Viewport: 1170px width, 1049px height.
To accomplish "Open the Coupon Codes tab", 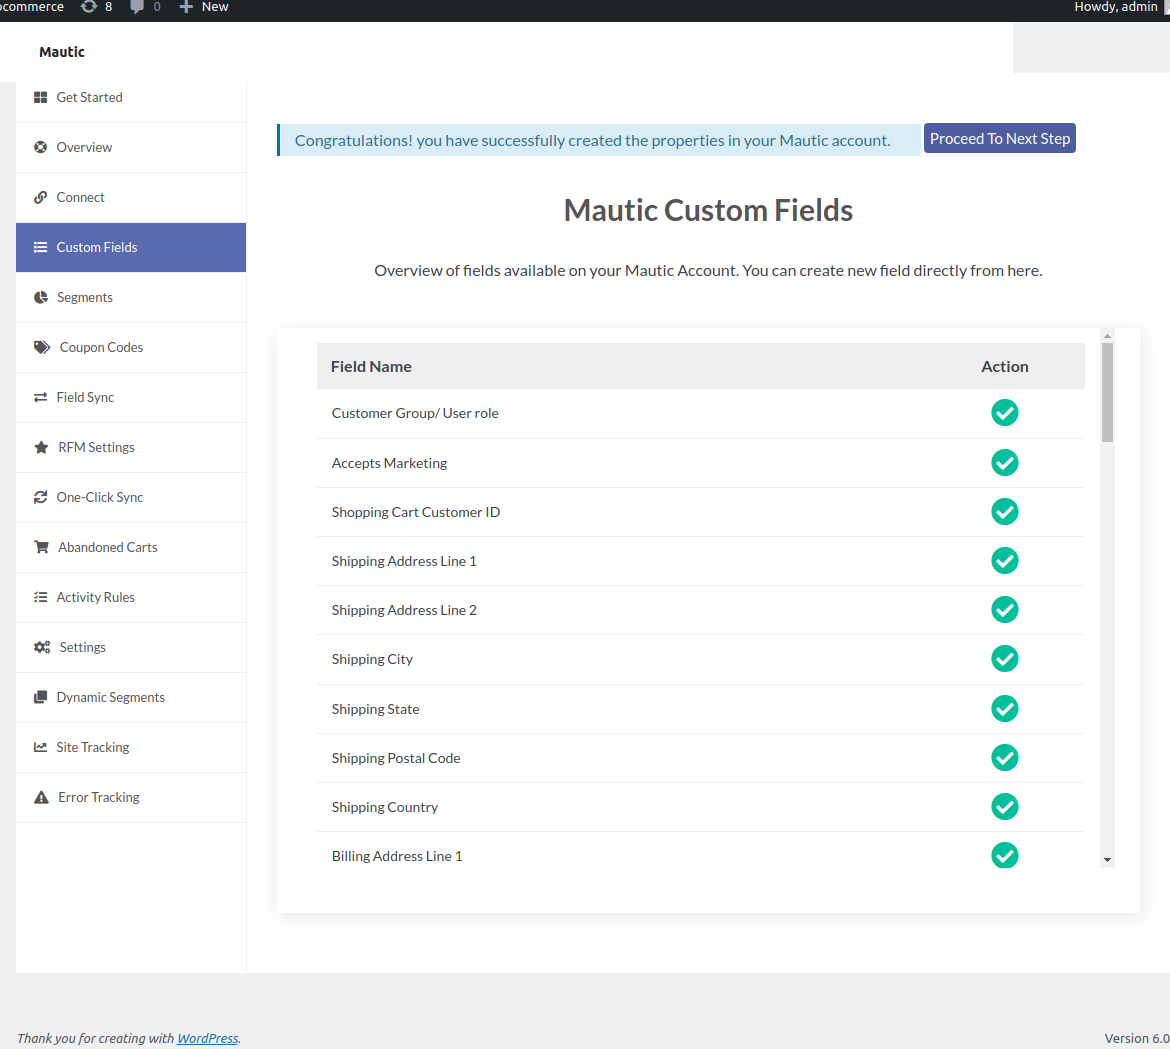I will tap(131, 348).
